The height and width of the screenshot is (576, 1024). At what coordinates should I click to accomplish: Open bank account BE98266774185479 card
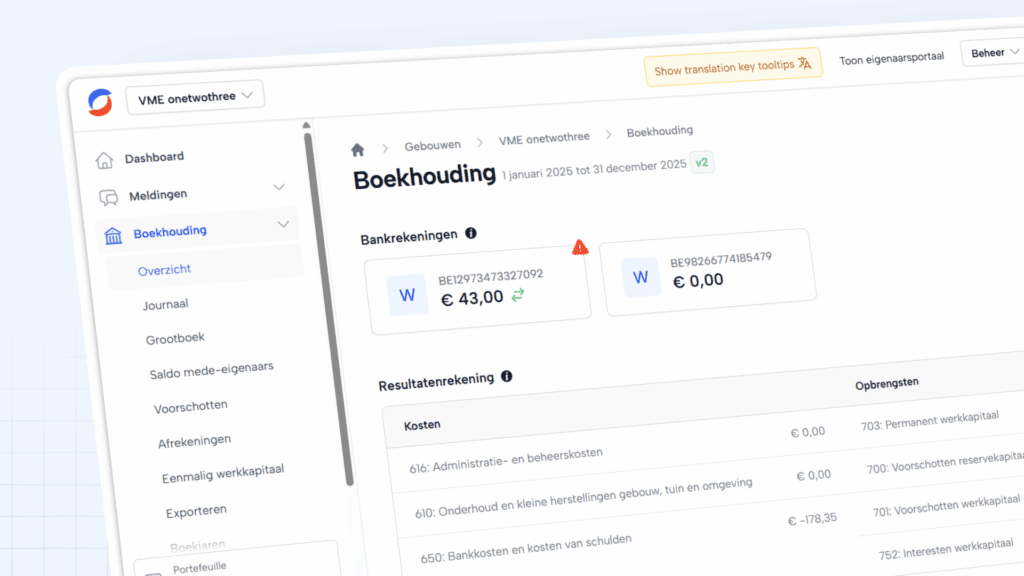[708, 272]
